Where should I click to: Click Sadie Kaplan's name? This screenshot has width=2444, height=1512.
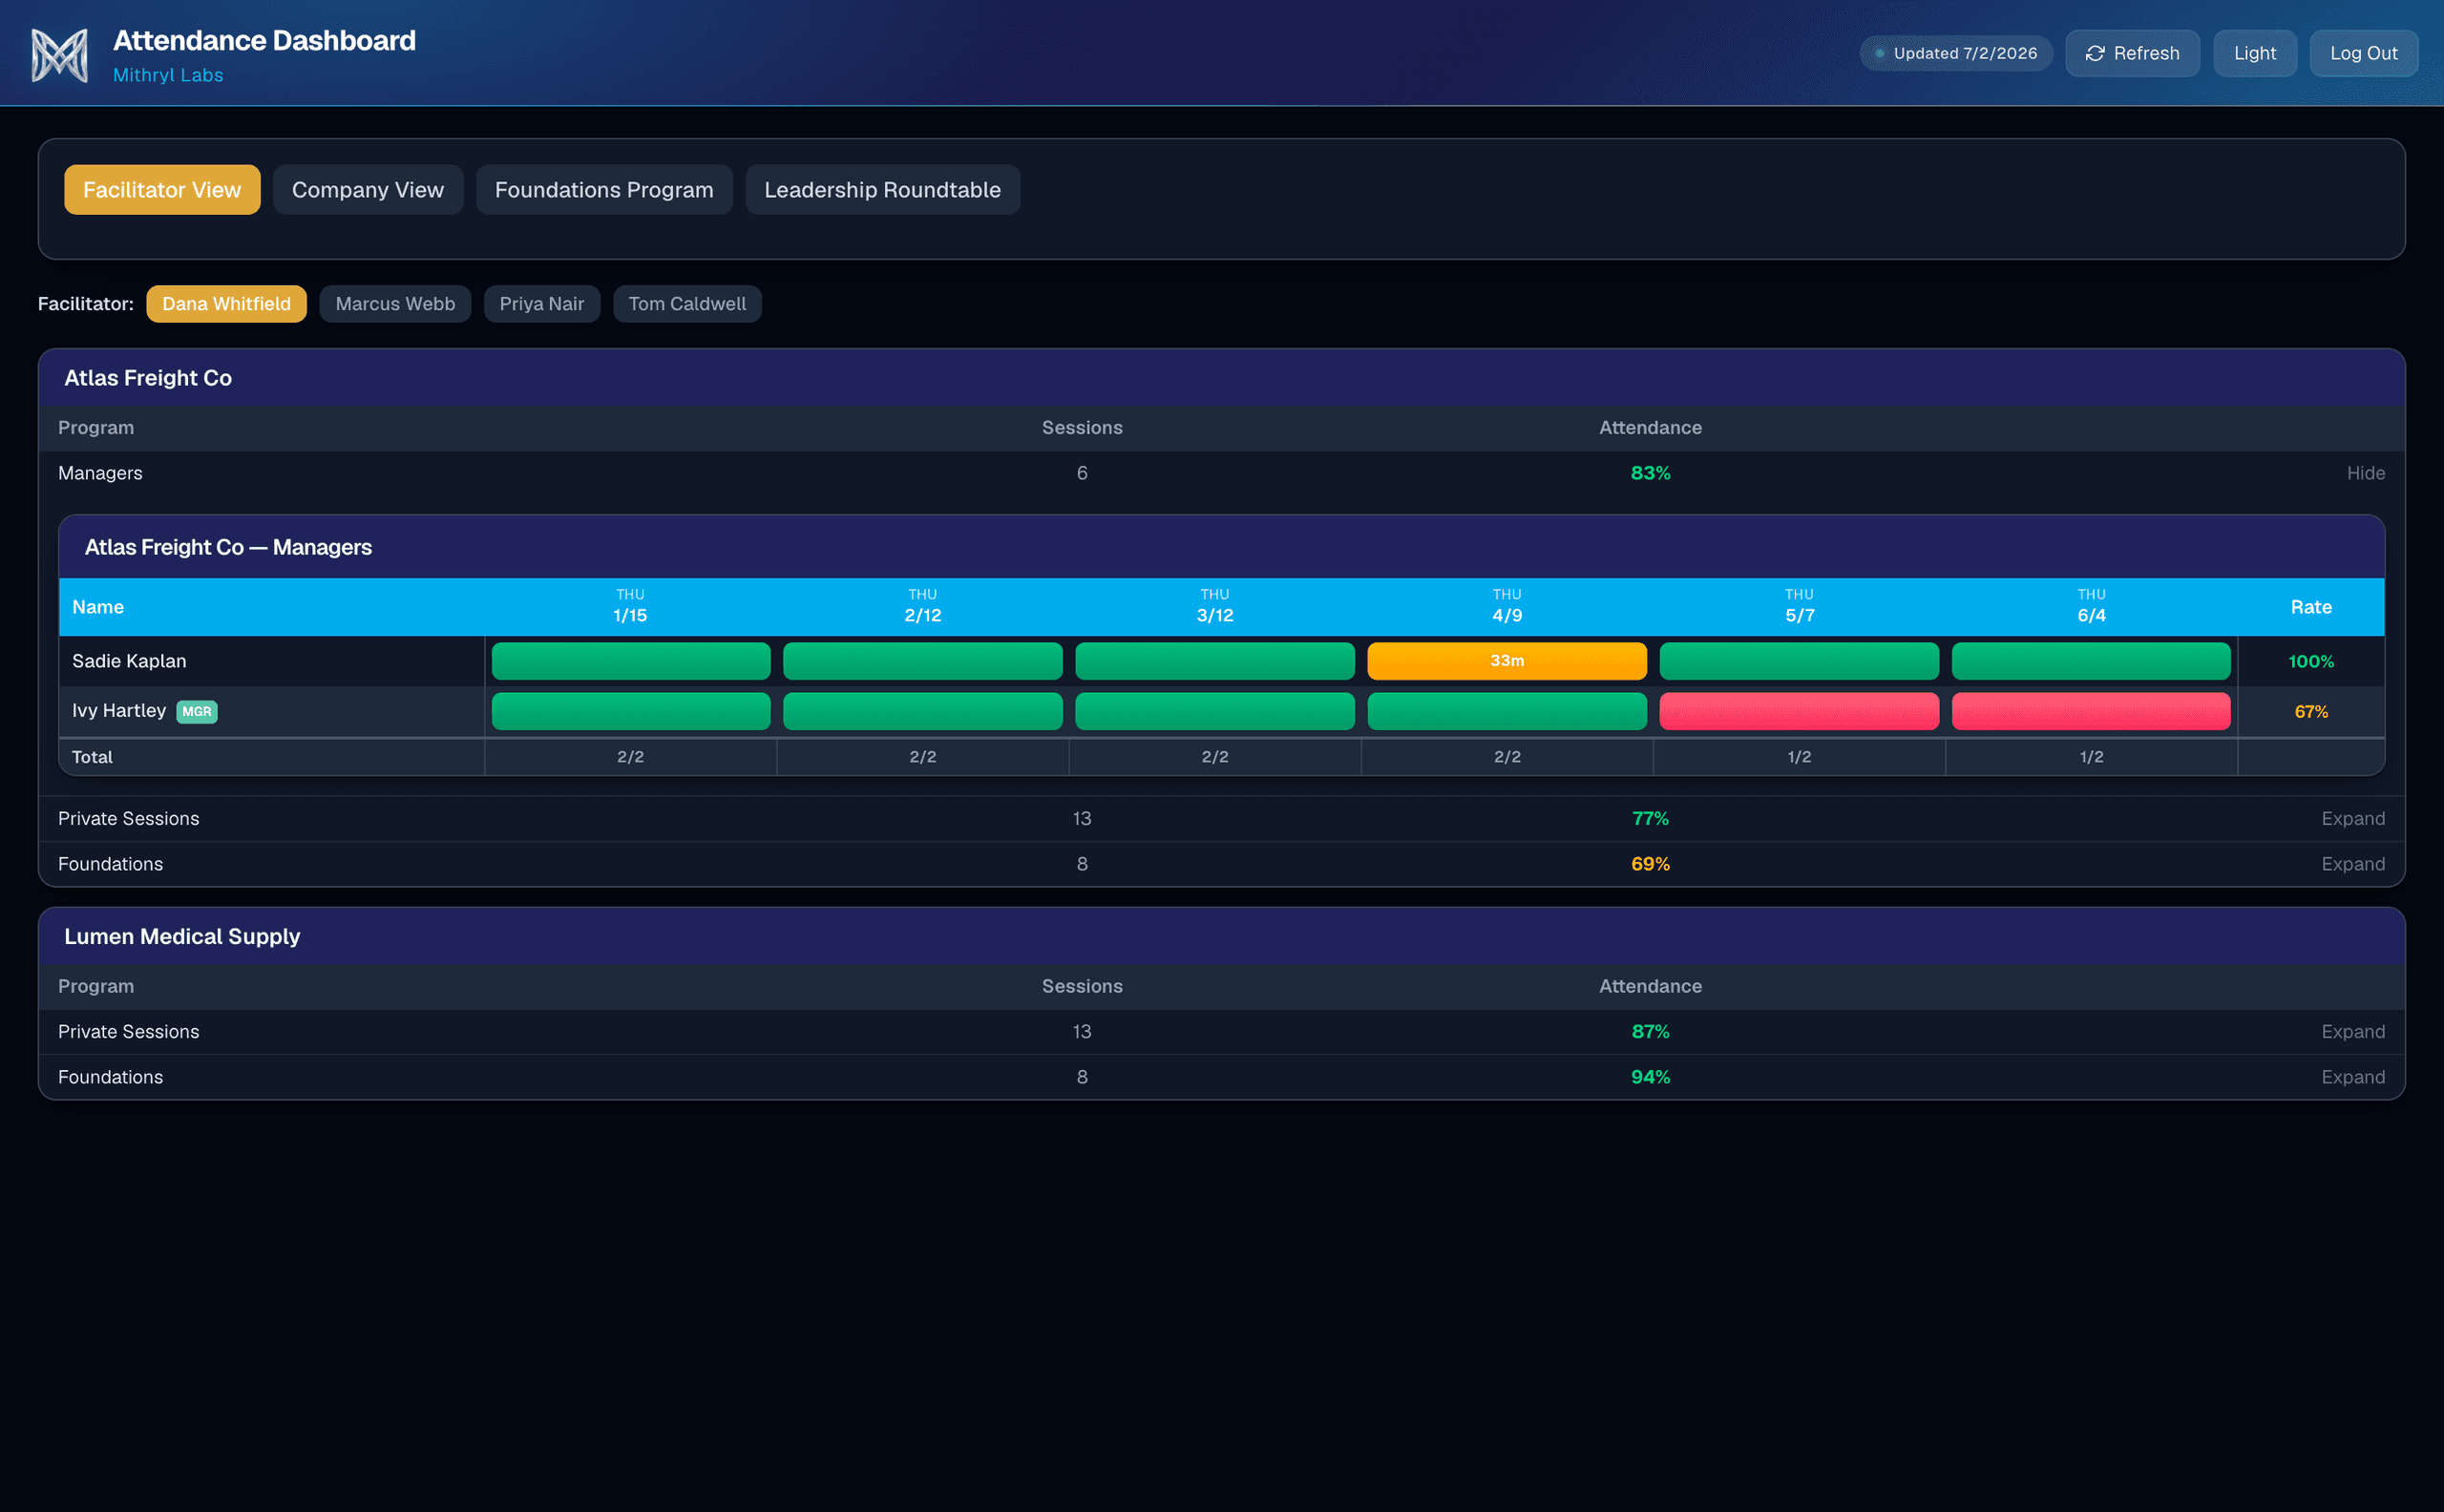(x=129, y=661)
